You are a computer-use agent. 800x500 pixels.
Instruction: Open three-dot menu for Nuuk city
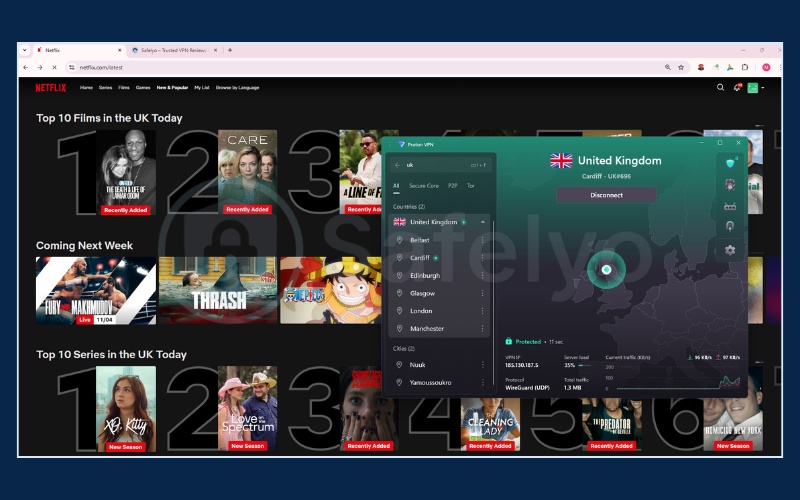tap(482, 365)
